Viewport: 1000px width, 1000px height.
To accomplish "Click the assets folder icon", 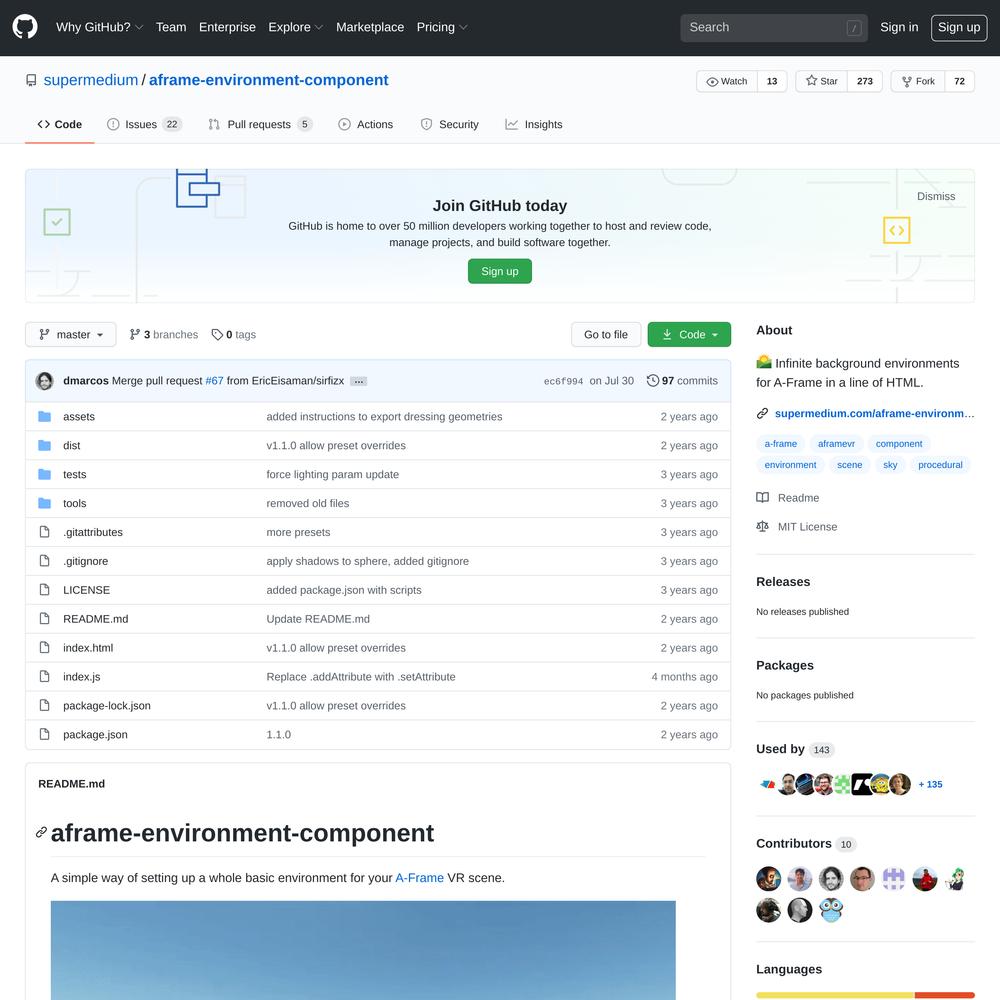I will coord(44,416).
